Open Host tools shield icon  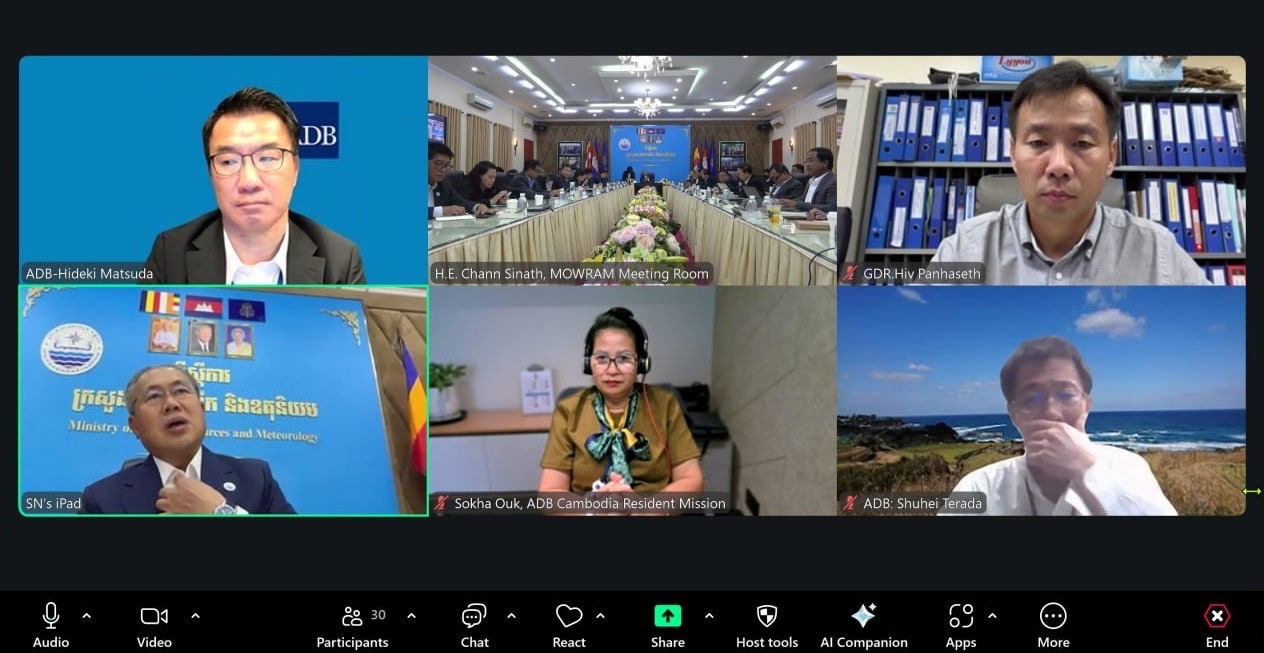[x=767, y=616]
